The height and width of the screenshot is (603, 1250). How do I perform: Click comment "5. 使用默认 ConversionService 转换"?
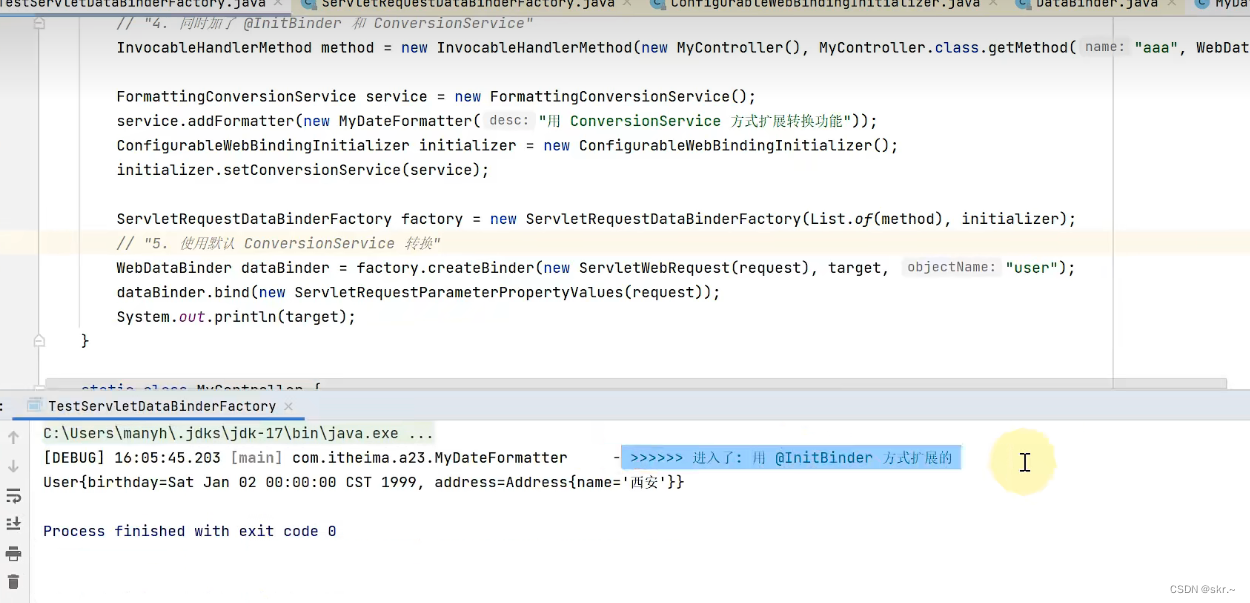pos(279,244)
